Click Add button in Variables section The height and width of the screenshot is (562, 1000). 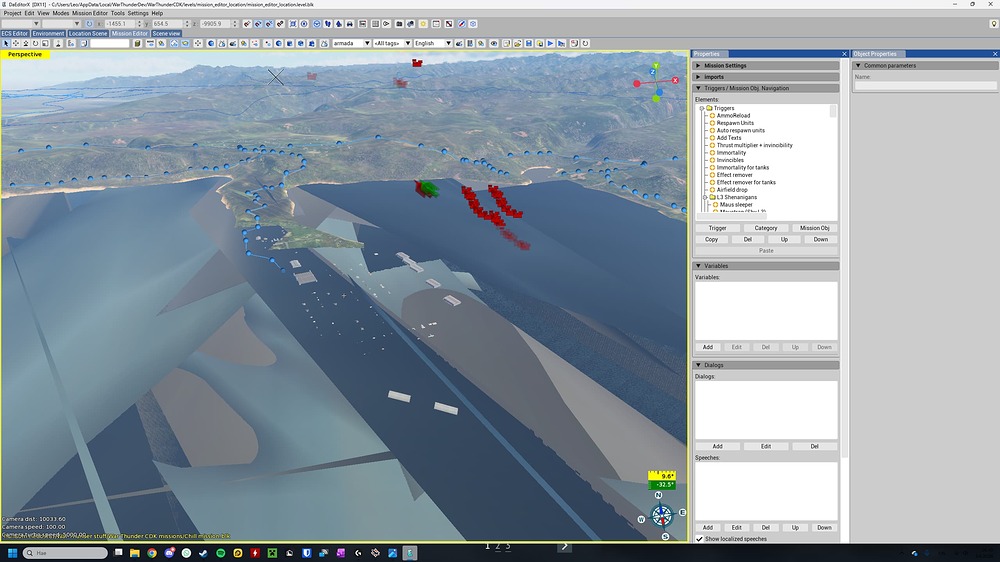[x=708, y=348]
